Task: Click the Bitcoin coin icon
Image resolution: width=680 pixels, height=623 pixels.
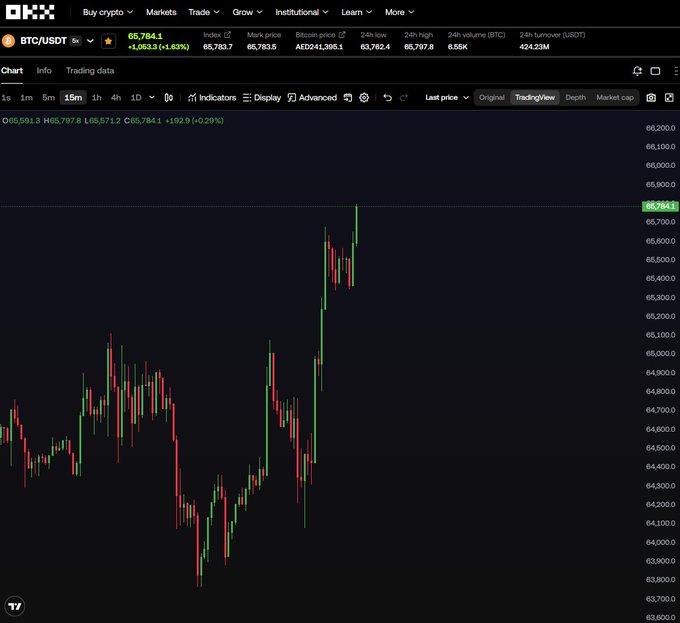Action: coord(8,41)
